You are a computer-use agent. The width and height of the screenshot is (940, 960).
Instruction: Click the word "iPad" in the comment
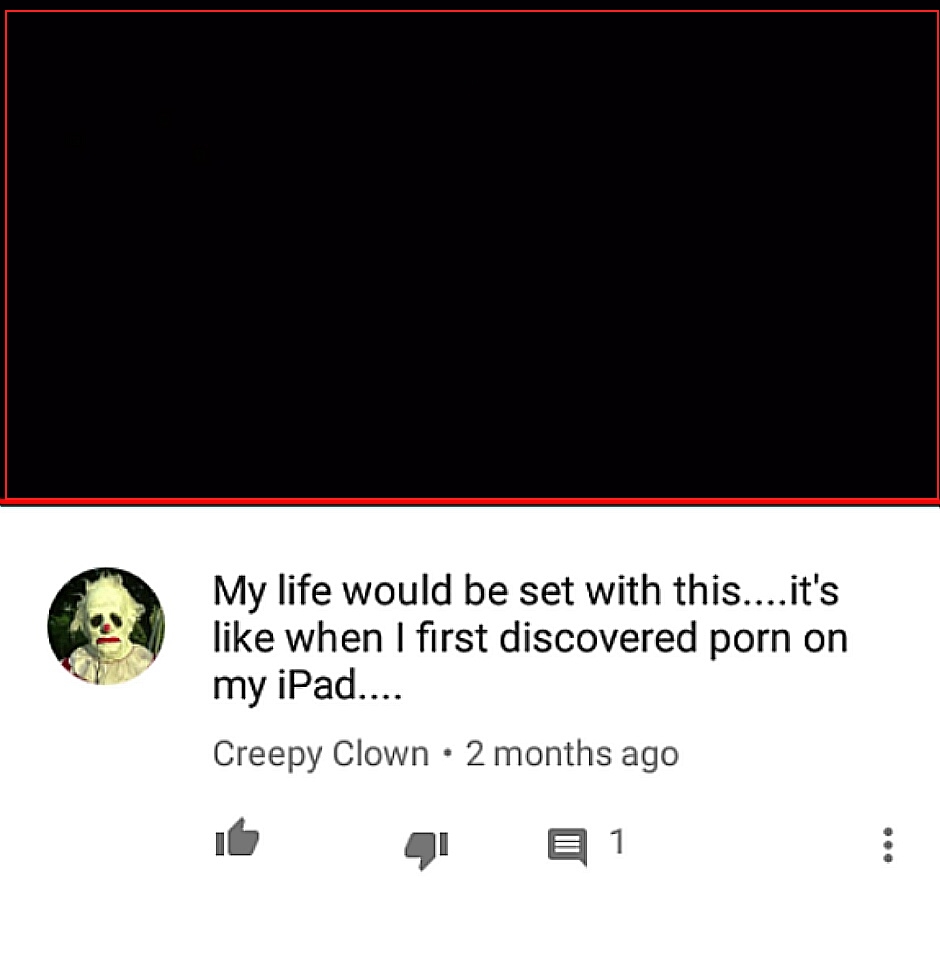pyautogui.click(x=317, y=683)
